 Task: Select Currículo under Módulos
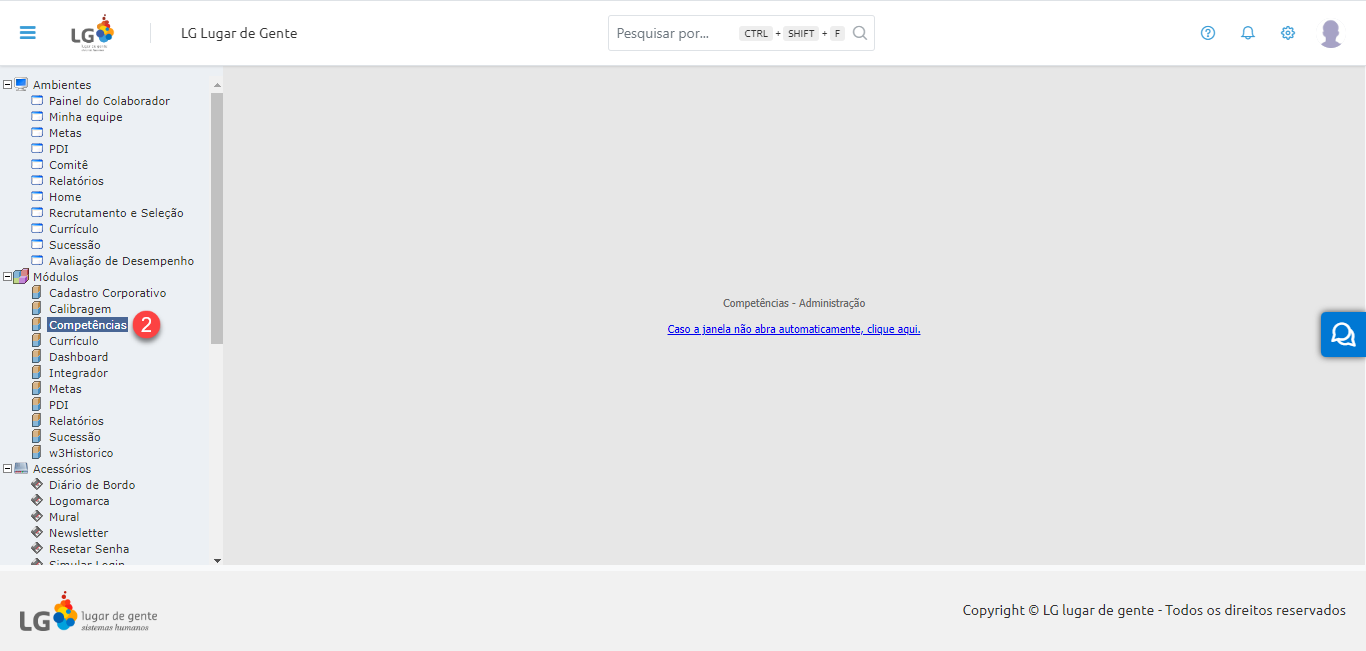(x=74, y=341)
